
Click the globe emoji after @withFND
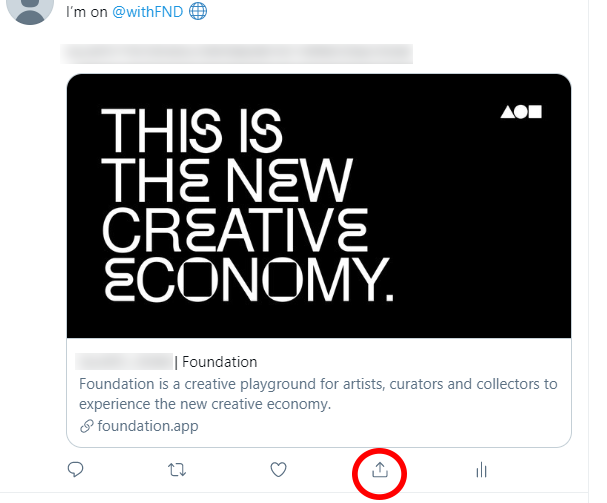tap(198, 11)
